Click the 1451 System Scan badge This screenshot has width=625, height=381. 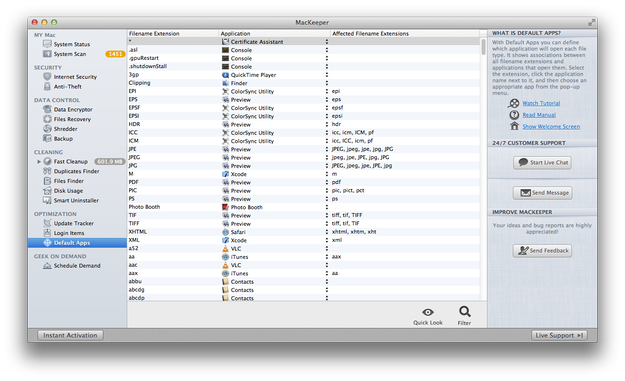(115, 54)
